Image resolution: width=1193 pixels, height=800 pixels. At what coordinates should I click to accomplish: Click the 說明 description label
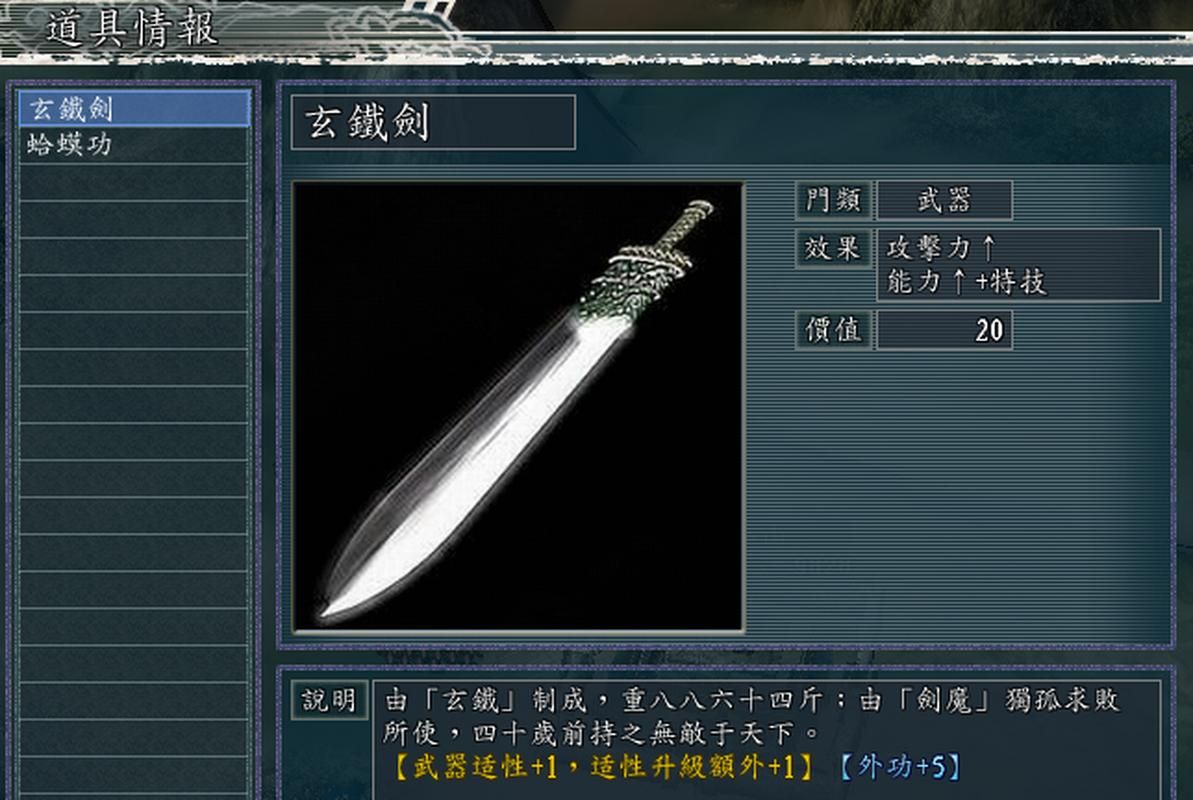pos(329,700)
